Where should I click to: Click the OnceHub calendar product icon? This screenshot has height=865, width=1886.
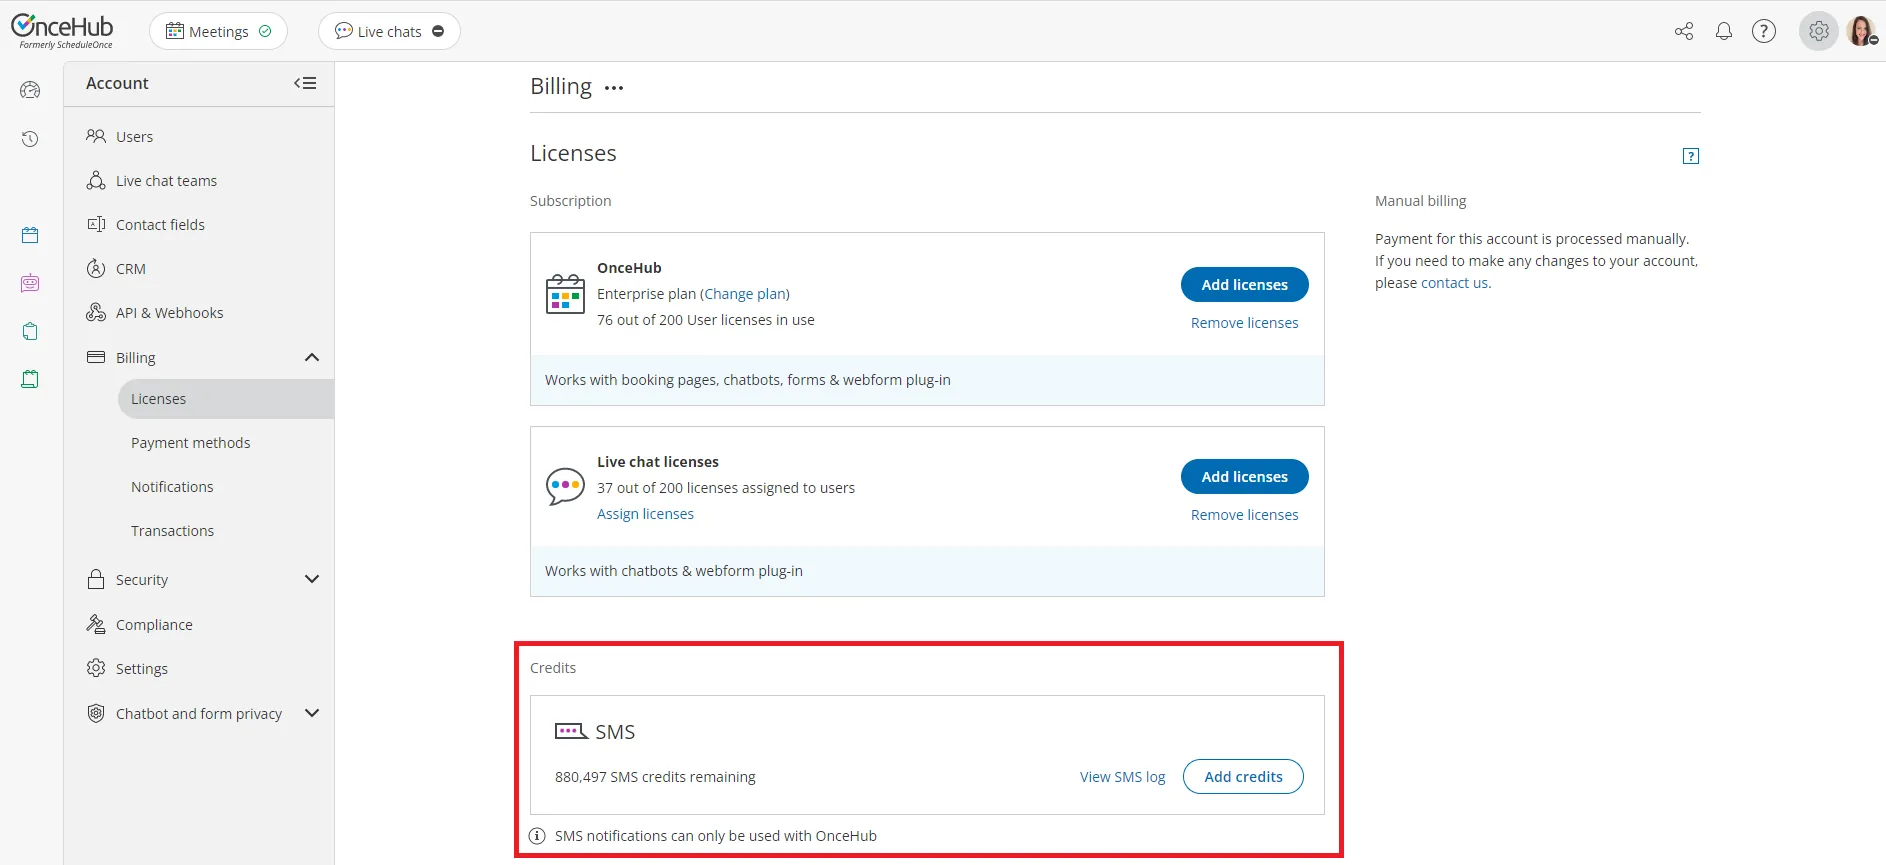pyautogui.click(x=565, y=294)
